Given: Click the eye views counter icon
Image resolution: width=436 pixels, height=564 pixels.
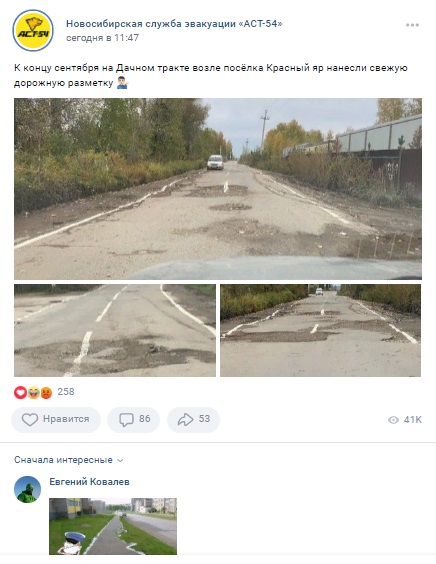Looking at the screenshot, I should pyautogui.click(x=393, y=420).
